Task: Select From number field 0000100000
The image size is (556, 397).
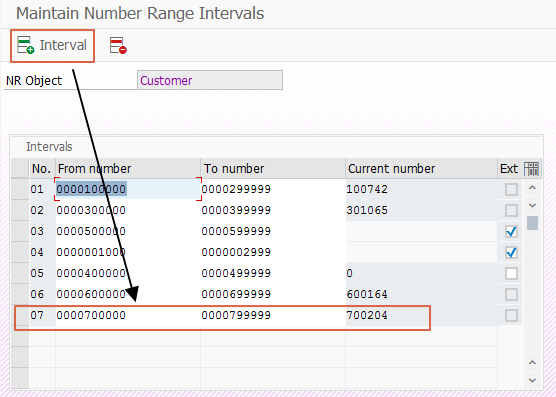Action: click(x=128, y=189)
